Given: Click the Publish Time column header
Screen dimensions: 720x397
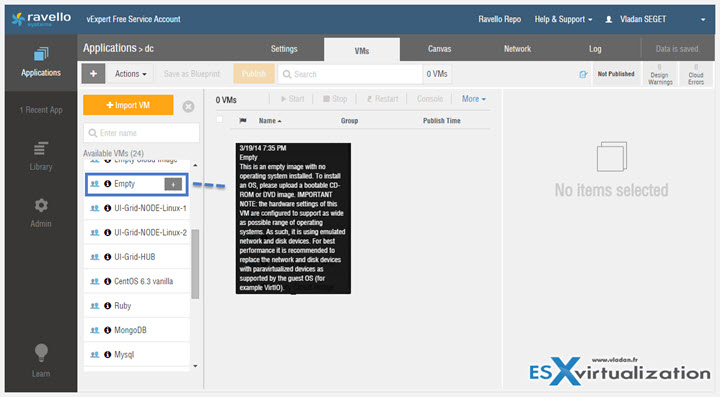Looking at the screenshot, I should (442, 121).
